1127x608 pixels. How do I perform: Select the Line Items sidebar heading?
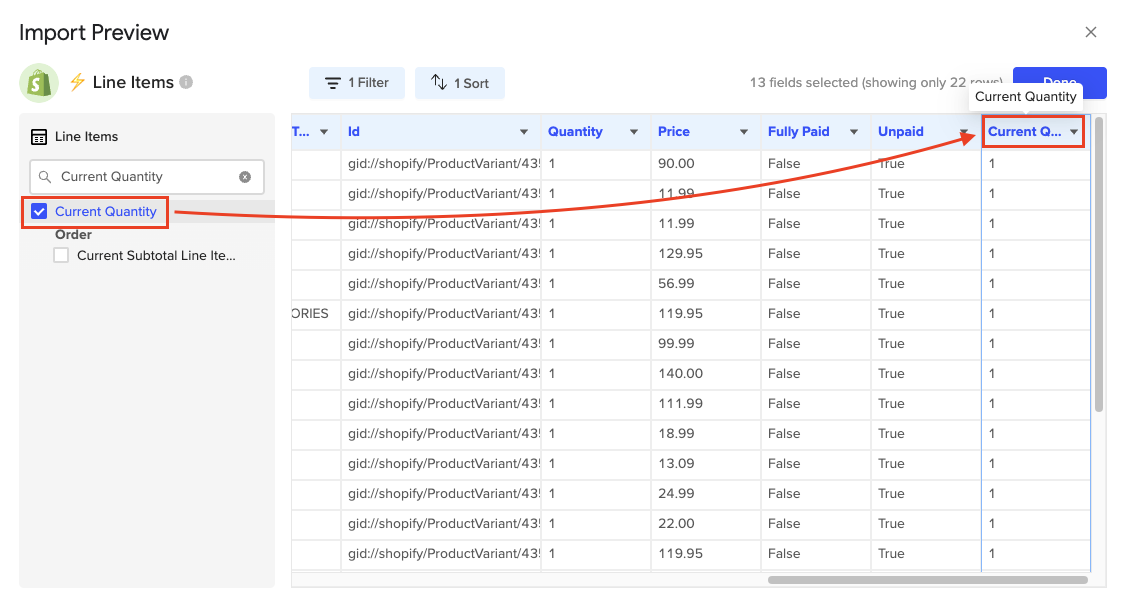pos(86,137)
